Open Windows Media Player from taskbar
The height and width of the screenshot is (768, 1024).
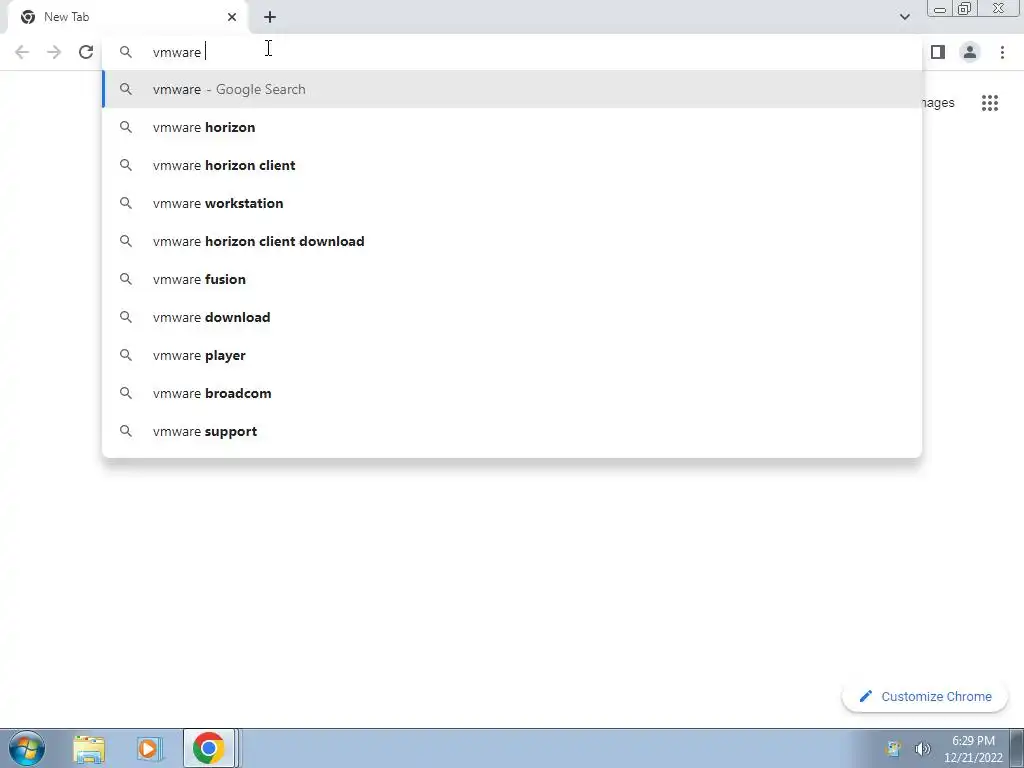tap(149, 748)
